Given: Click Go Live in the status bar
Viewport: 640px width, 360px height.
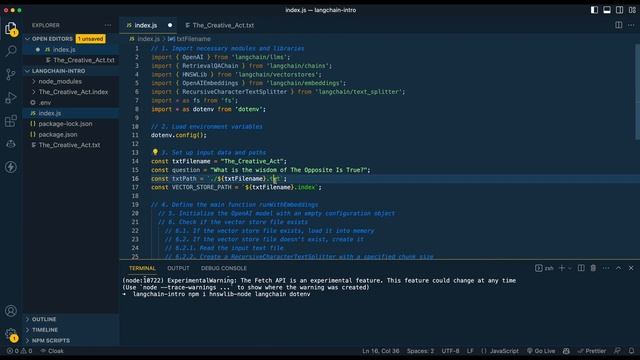Looking at the screenshot, I should coord(541,351).
